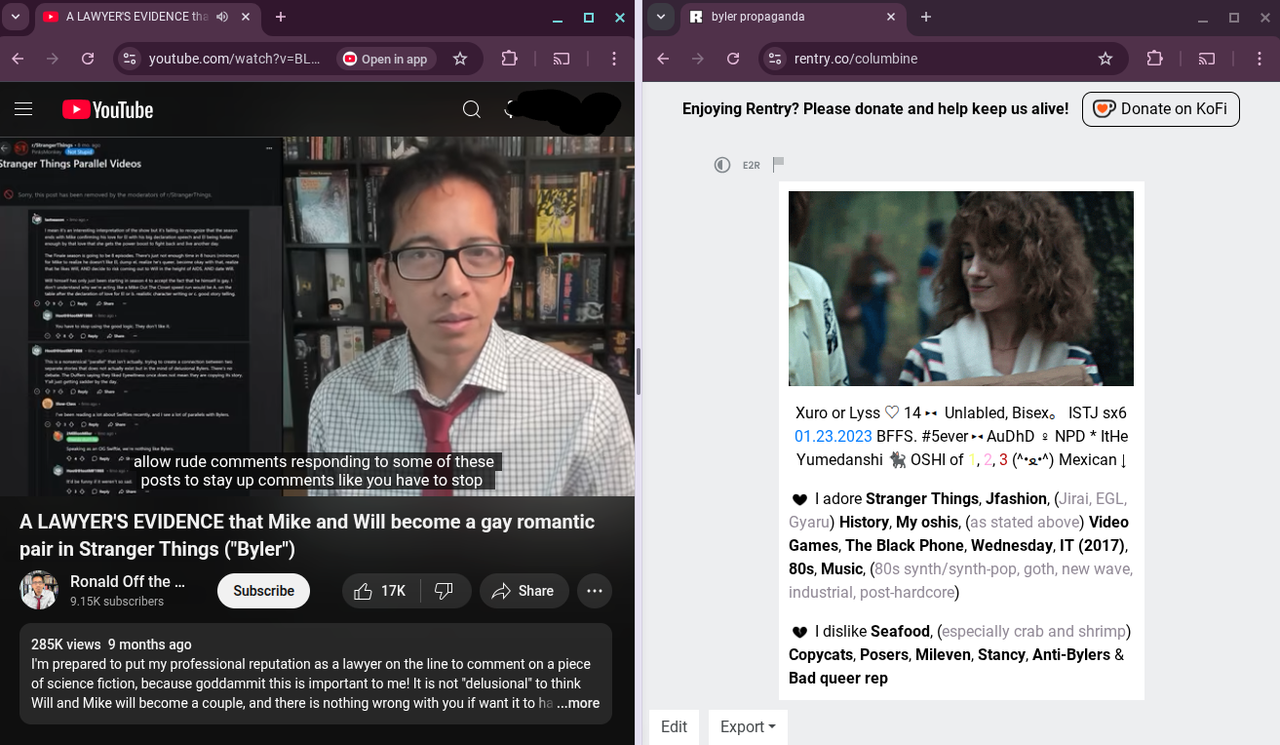Open Chrome three-dot menu in YouTube window
Image resolution: width=1280 pixels, height=745 pixels.
[x=614, y=59]
